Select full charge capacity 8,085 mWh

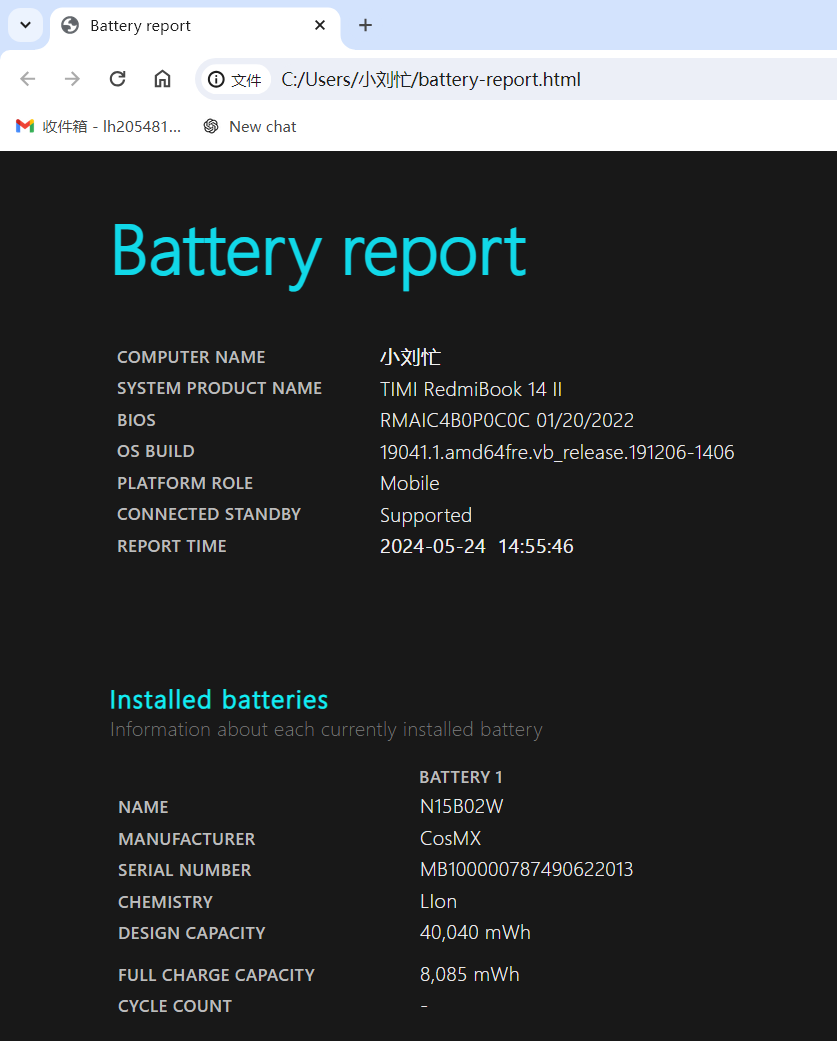click(470, 975)
